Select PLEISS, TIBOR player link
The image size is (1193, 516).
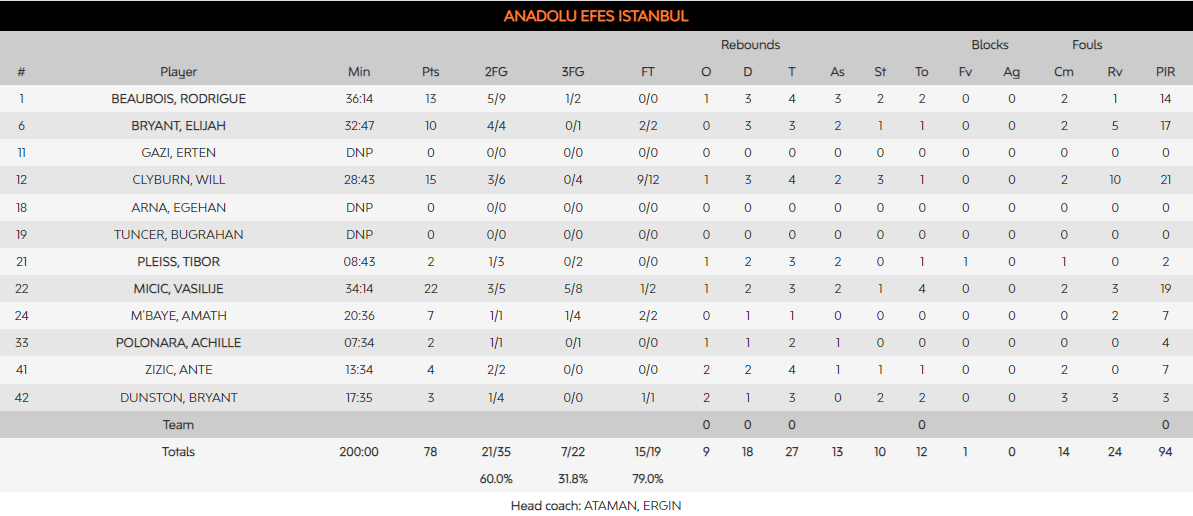[x=178, y=262]
